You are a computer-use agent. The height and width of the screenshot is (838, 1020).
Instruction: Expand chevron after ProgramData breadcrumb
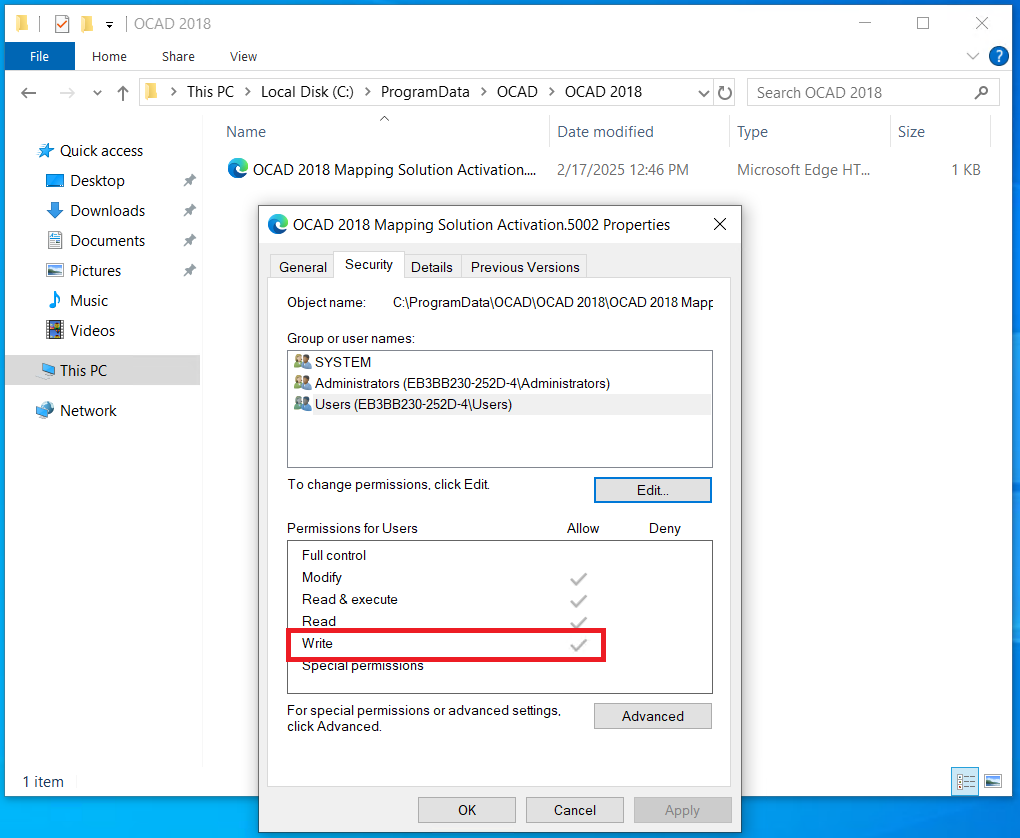483,92
